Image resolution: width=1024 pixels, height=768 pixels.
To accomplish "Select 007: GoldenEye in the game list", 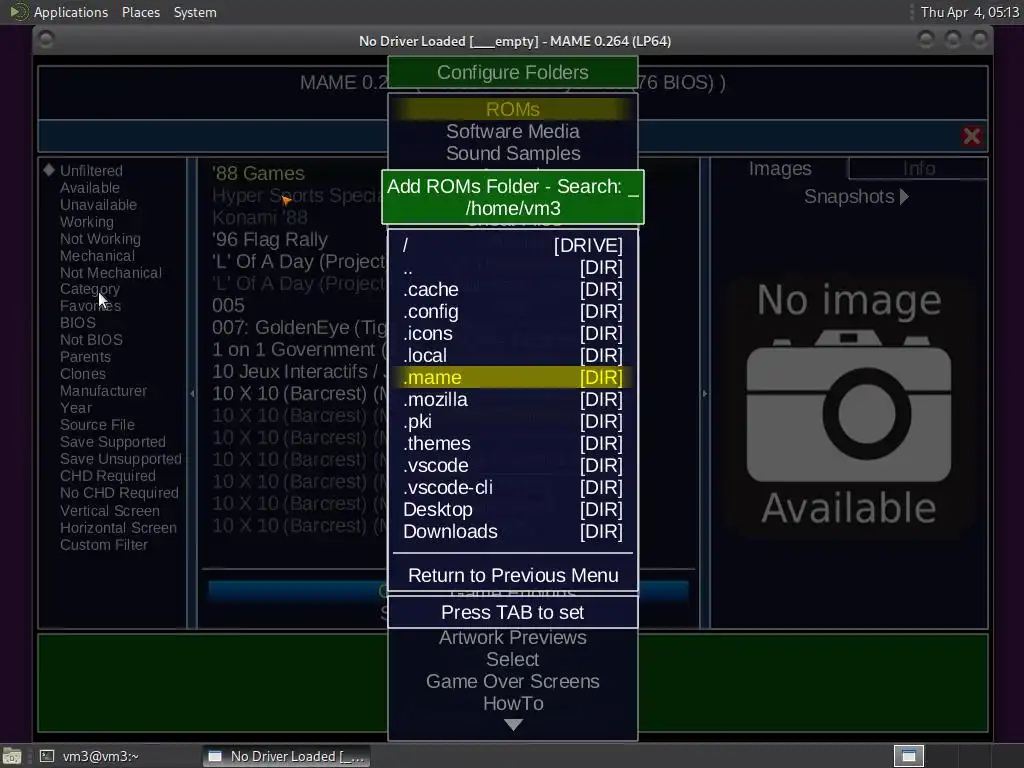I will point(299,327).
